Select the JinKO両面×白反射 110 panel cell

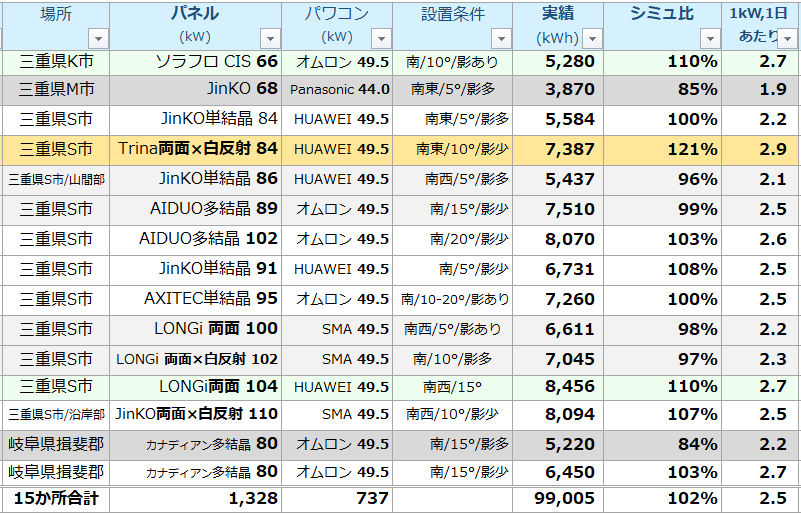(x=196, y=414)
